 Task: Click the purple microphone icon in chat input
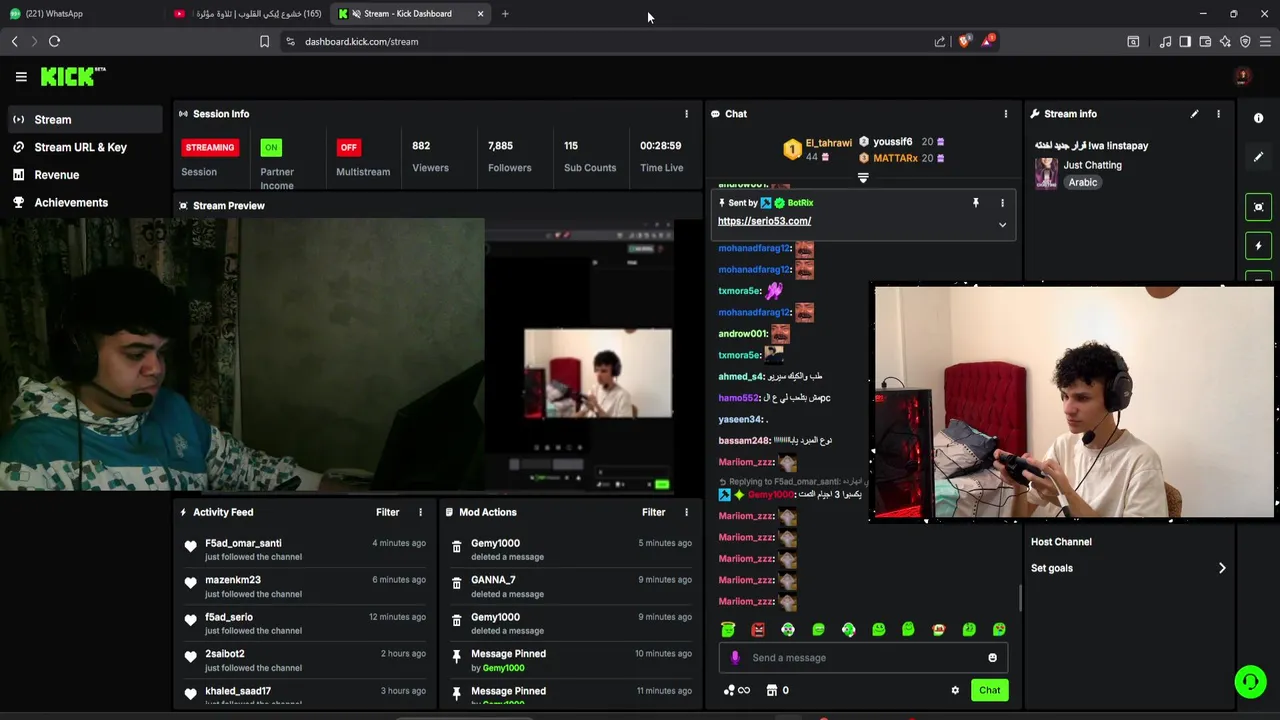[x=735, y=658]
